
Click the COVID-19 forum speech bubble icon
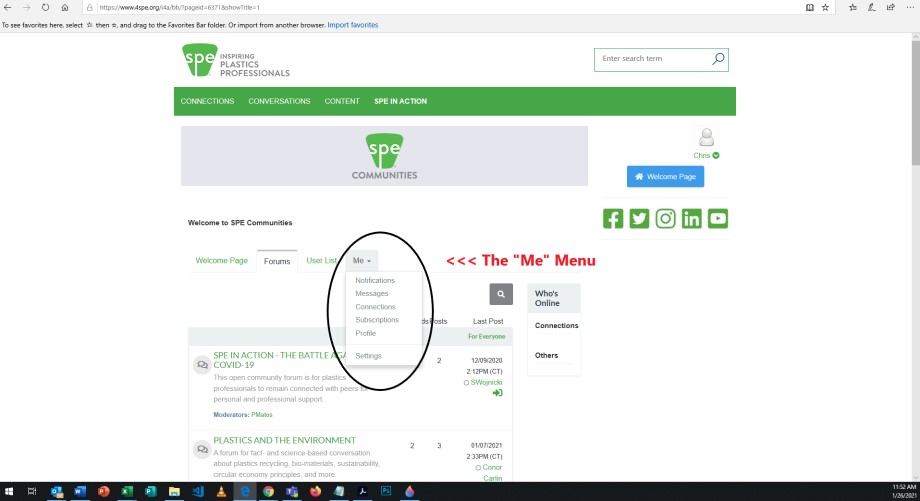202,365
